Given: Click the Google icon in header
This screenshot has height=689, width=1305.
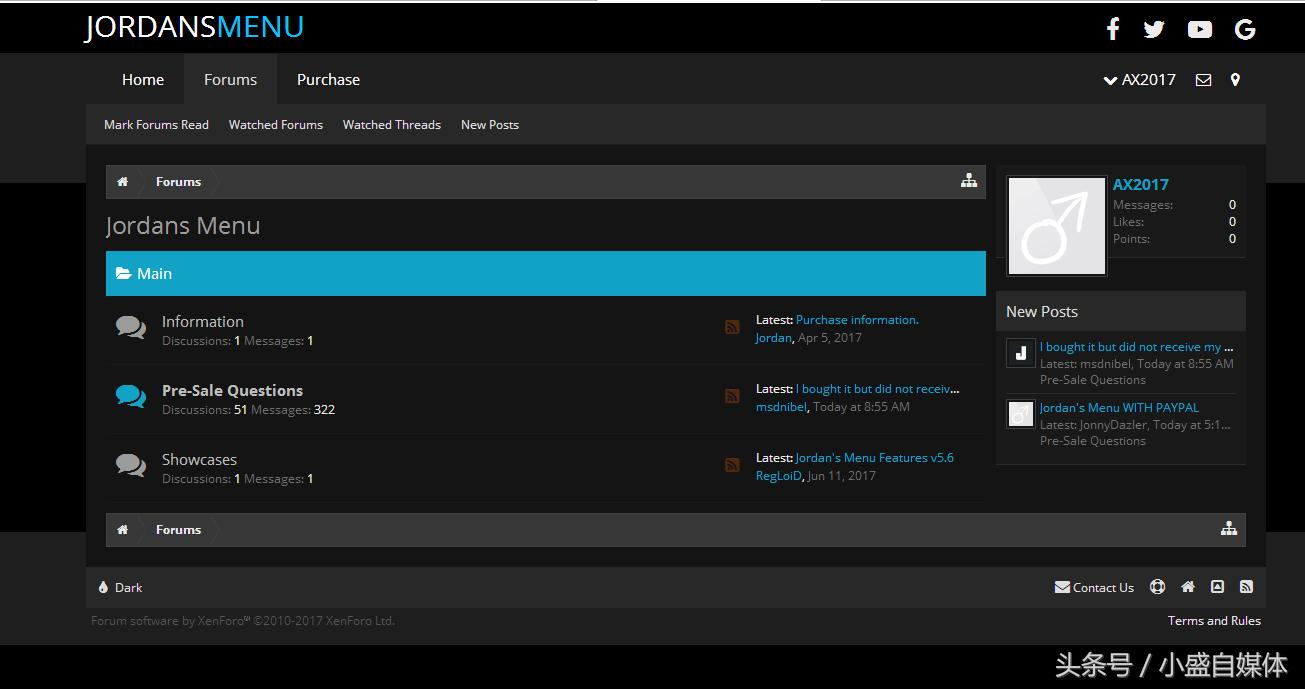Looking at the screenshot, I should click(1245, 29).
